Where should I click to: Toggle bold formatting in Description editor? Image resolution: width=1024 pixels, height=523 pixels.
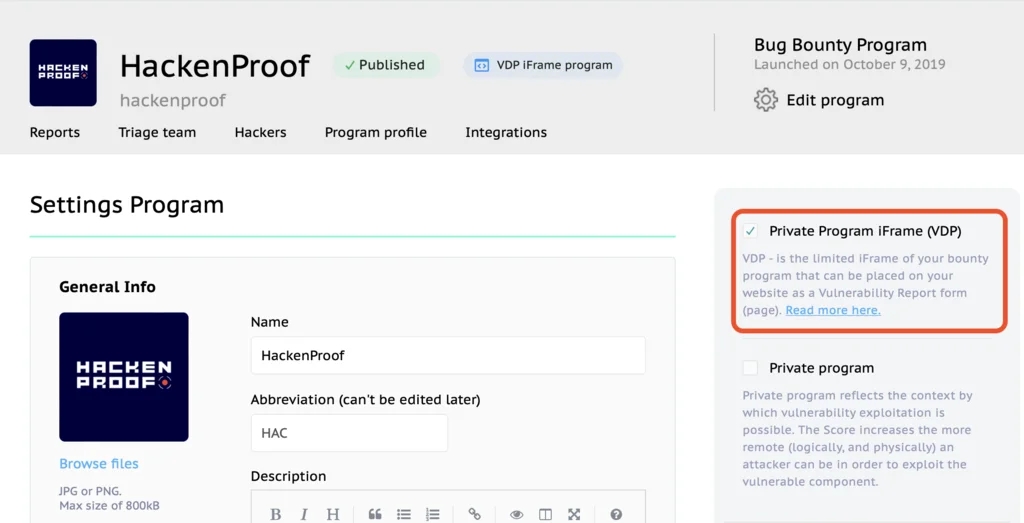[276, 515]
